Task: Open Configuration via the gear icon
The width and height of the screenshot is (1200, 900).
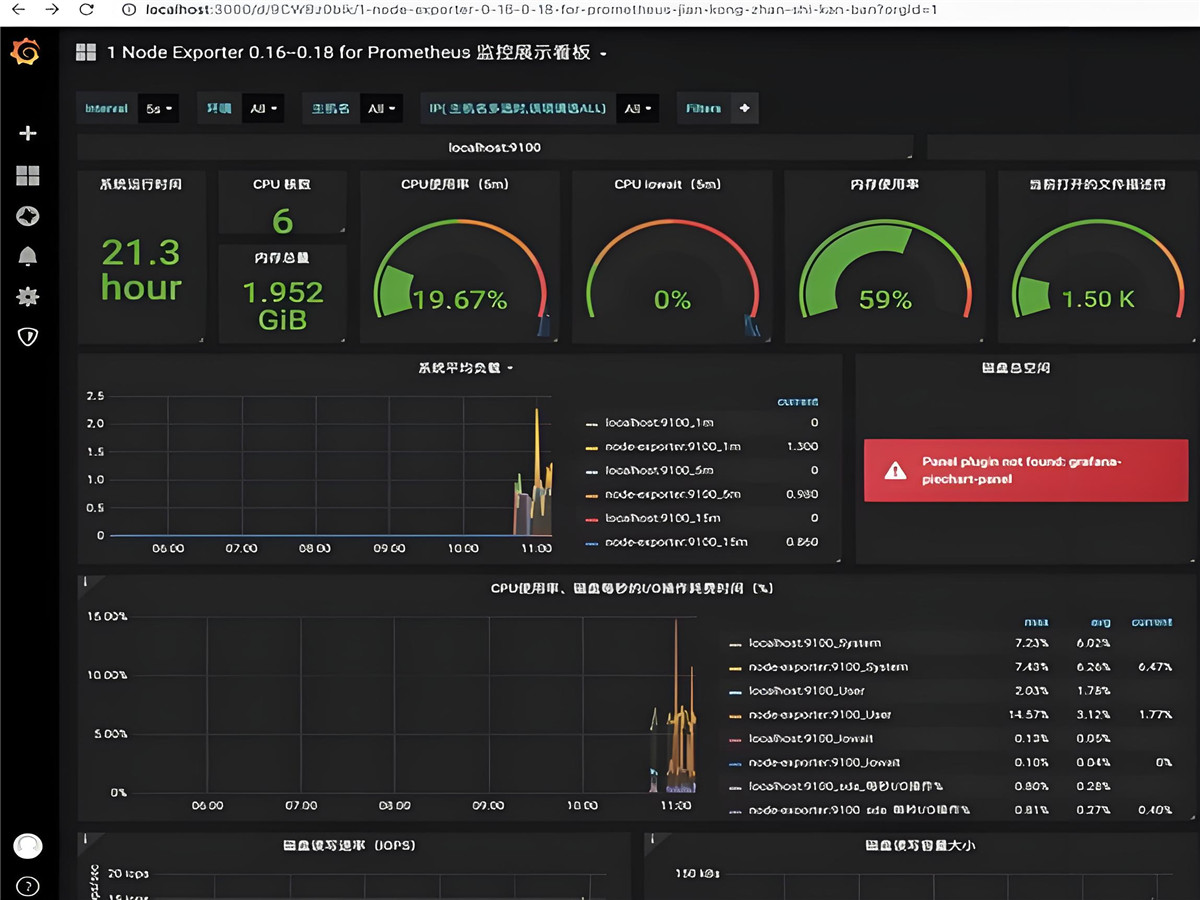Action: click(x=28, y=296)
